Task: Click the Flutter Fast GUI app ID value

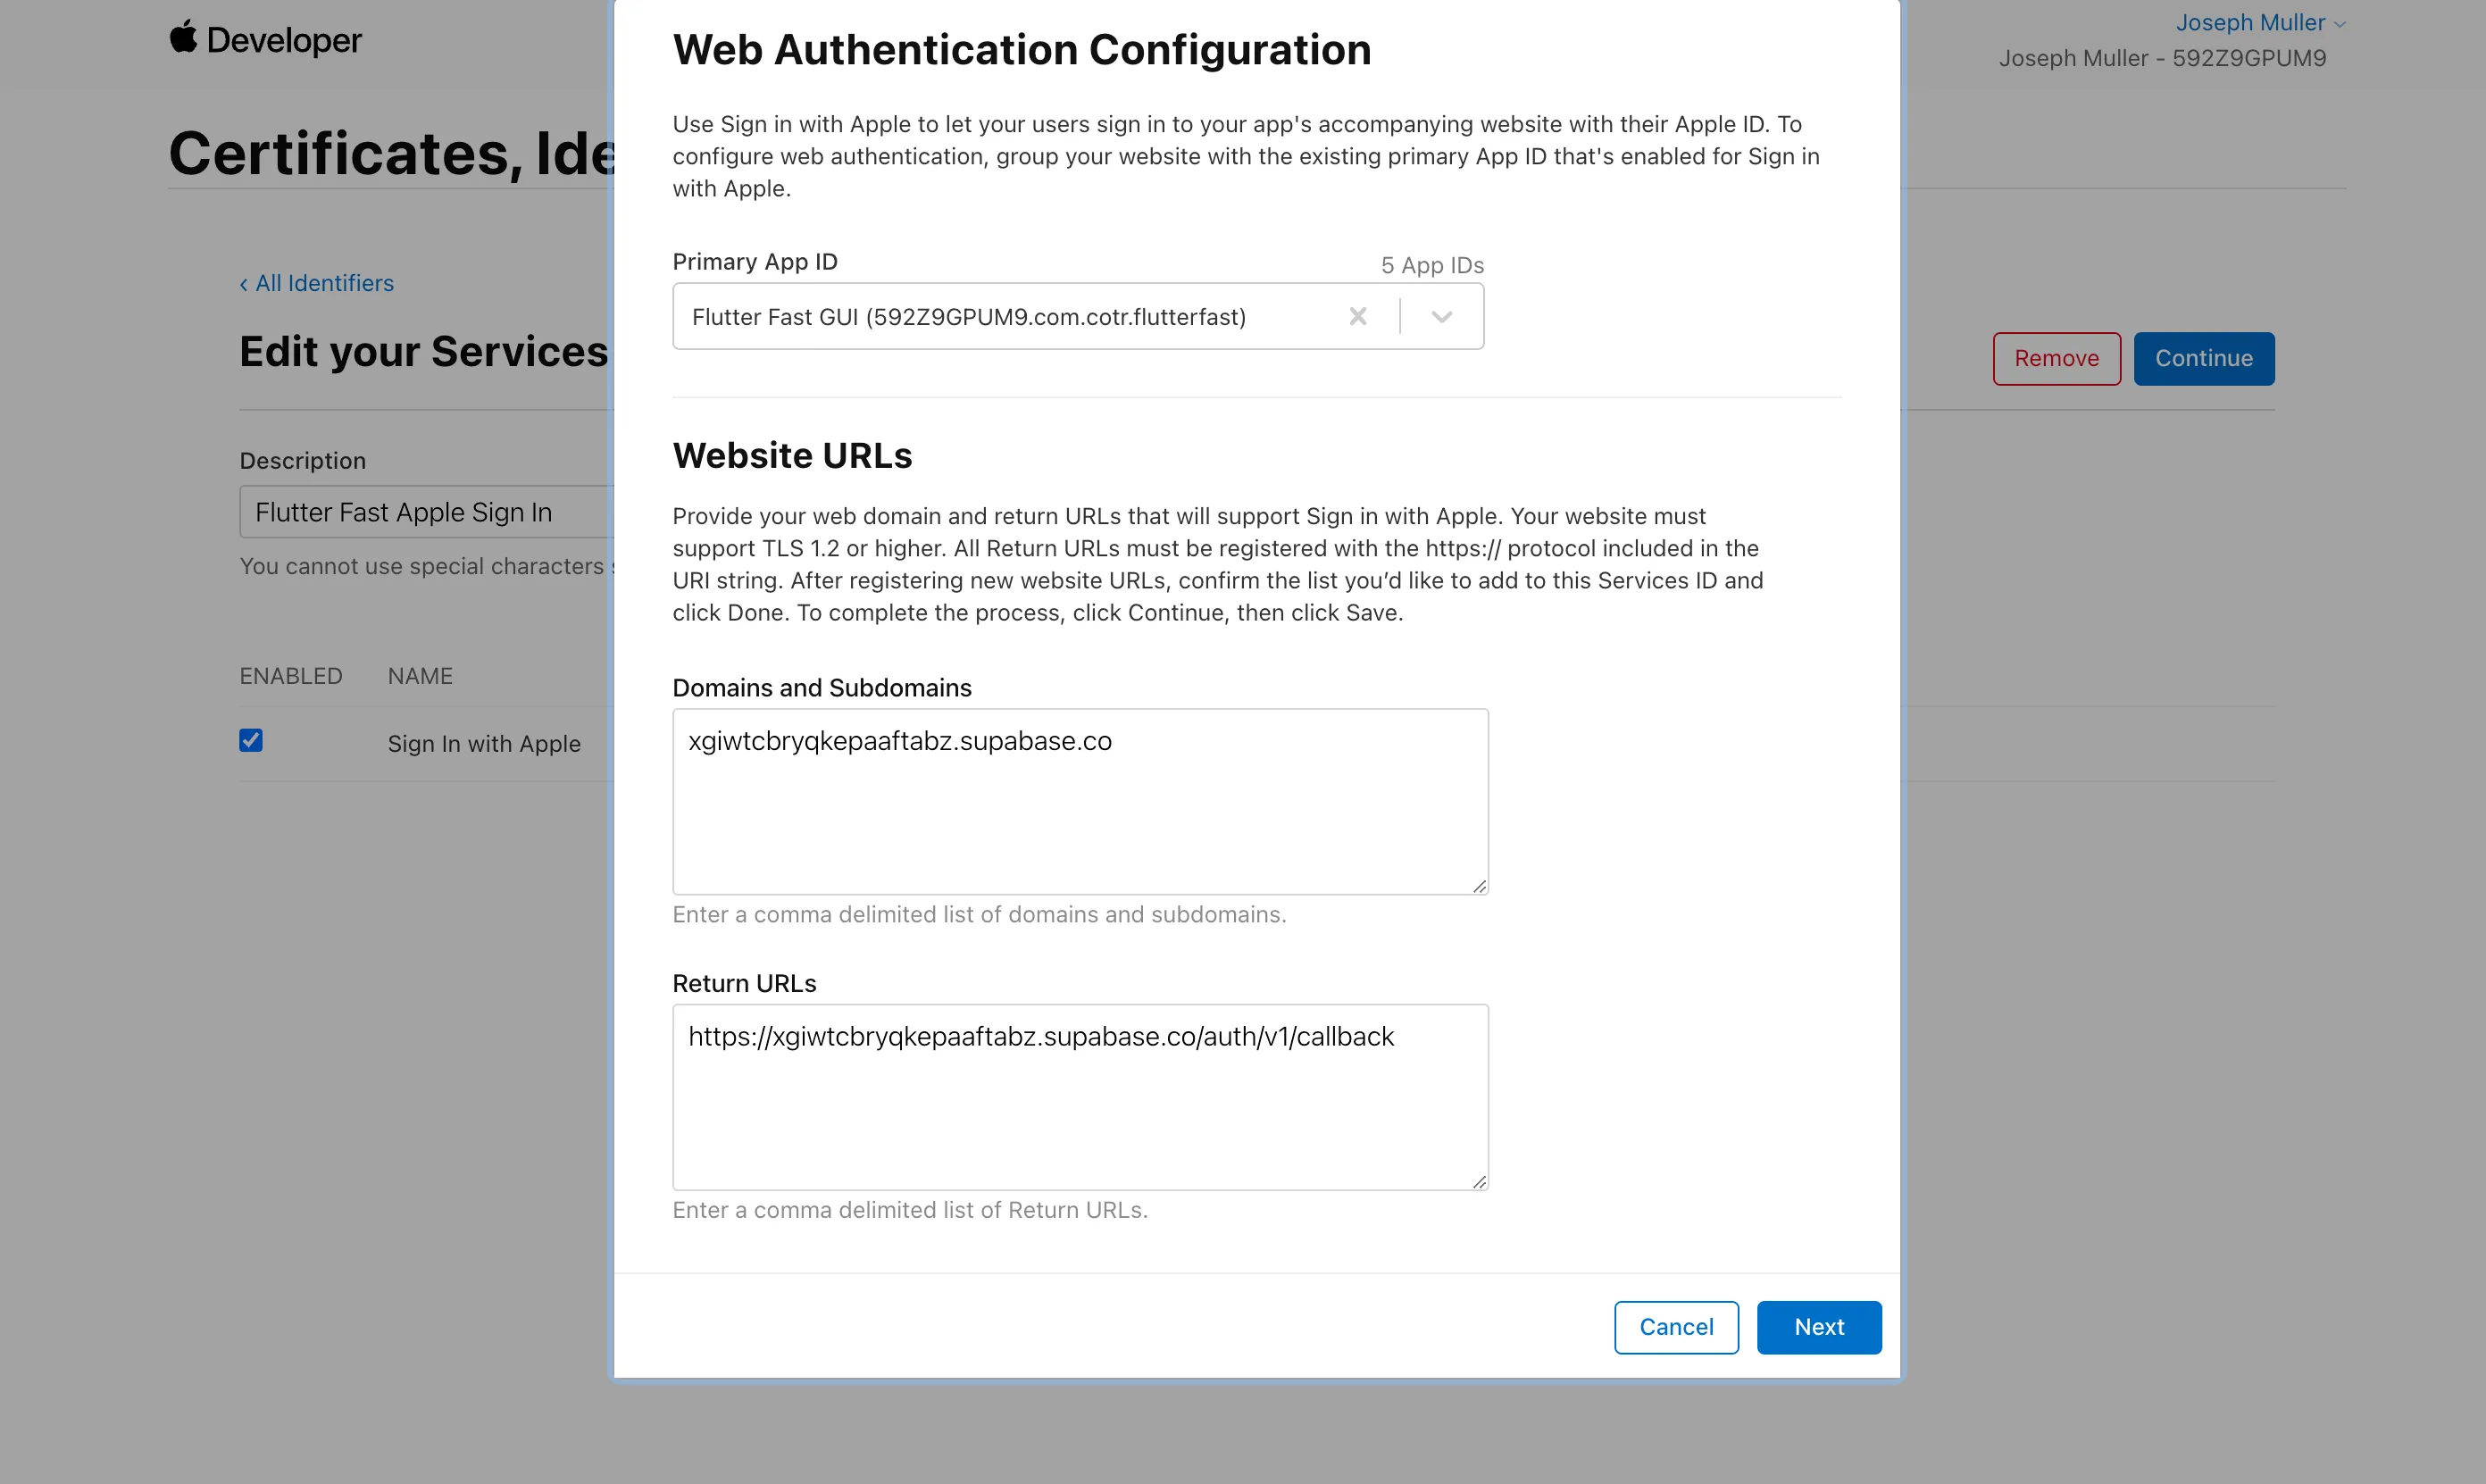Action: 969,317
